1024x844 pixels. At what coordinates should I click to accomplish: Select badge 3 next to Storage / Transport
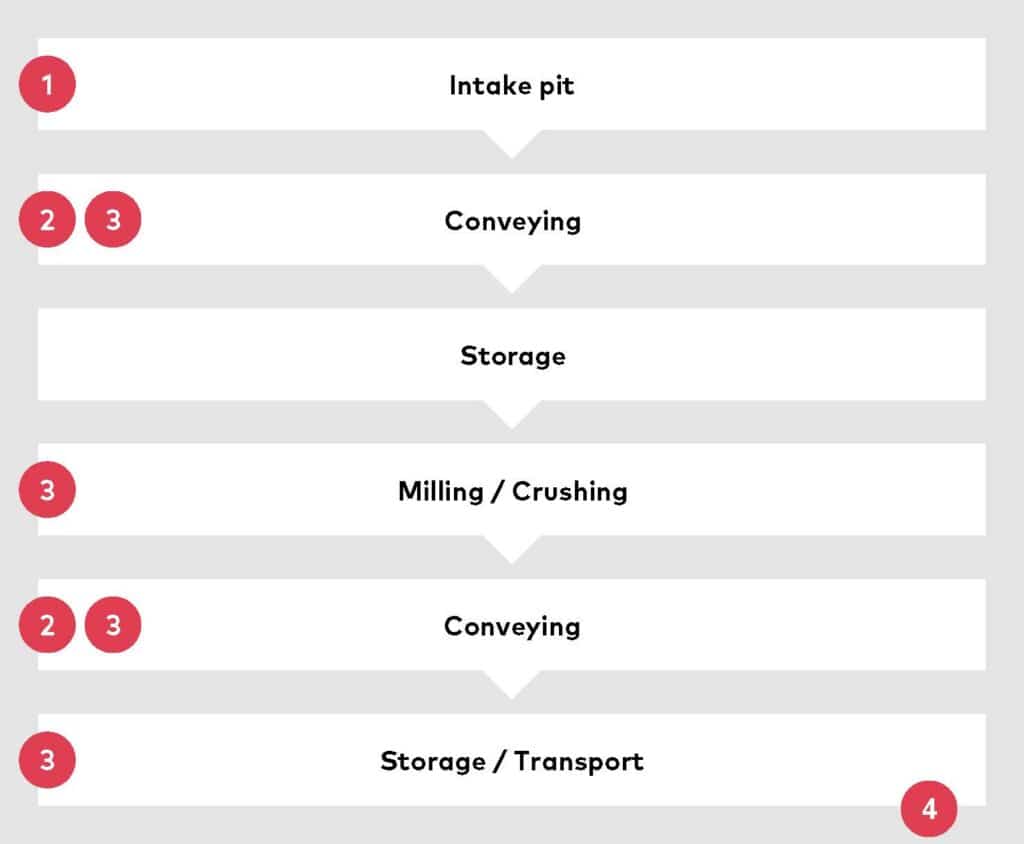(x=47, y=760)
